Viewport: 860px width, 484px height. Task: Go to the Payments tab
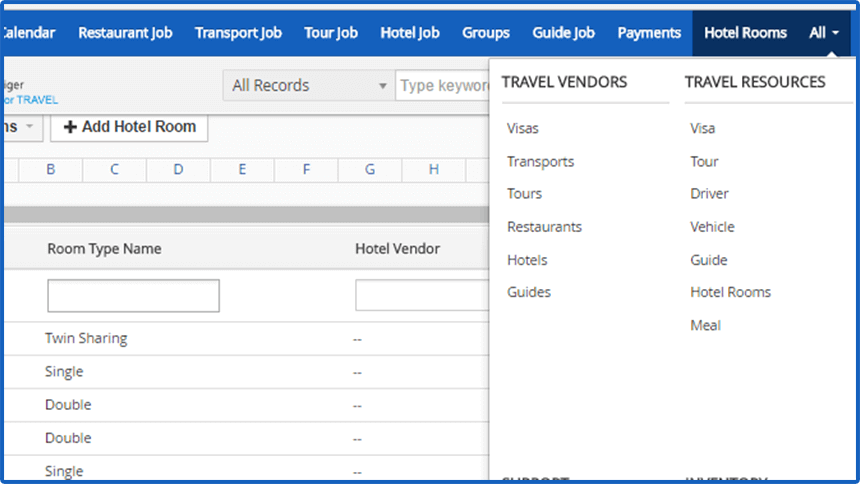[649, 33]
